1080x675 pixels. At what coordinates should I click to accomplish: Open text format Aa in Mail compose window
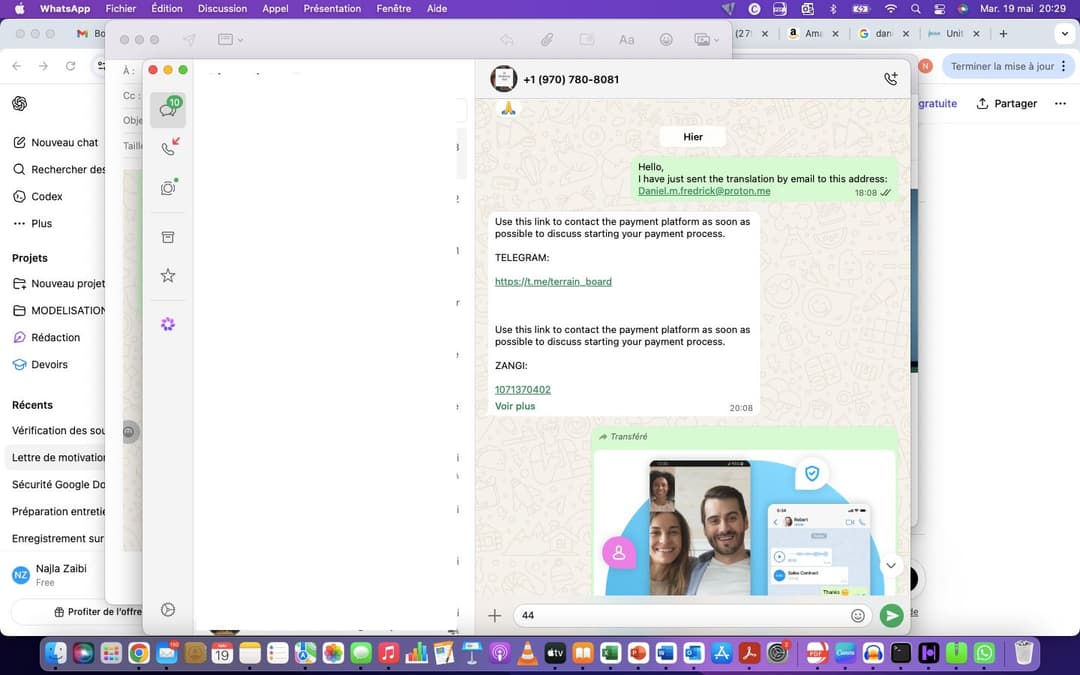(626, 40)
